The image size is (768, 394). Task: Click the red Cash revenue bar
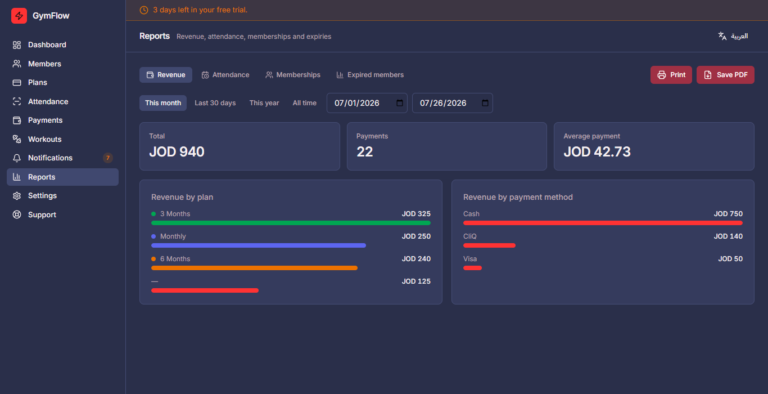[x=603, y=223]
